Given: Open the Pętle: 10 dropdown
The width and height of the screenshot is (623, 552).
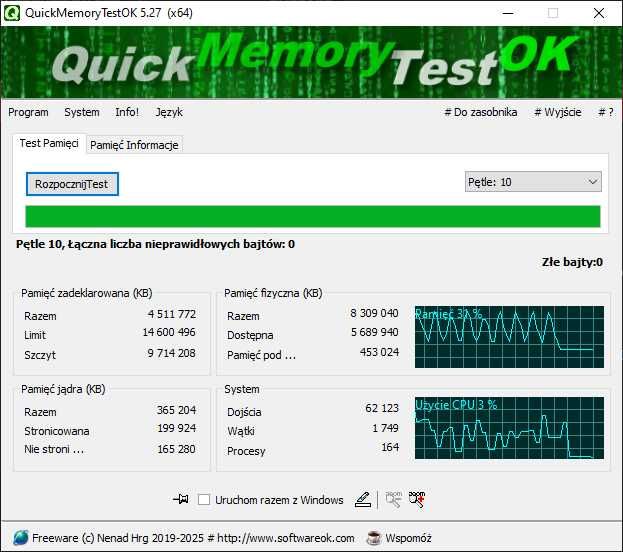Looking at the screenshot, I should 533,182.
